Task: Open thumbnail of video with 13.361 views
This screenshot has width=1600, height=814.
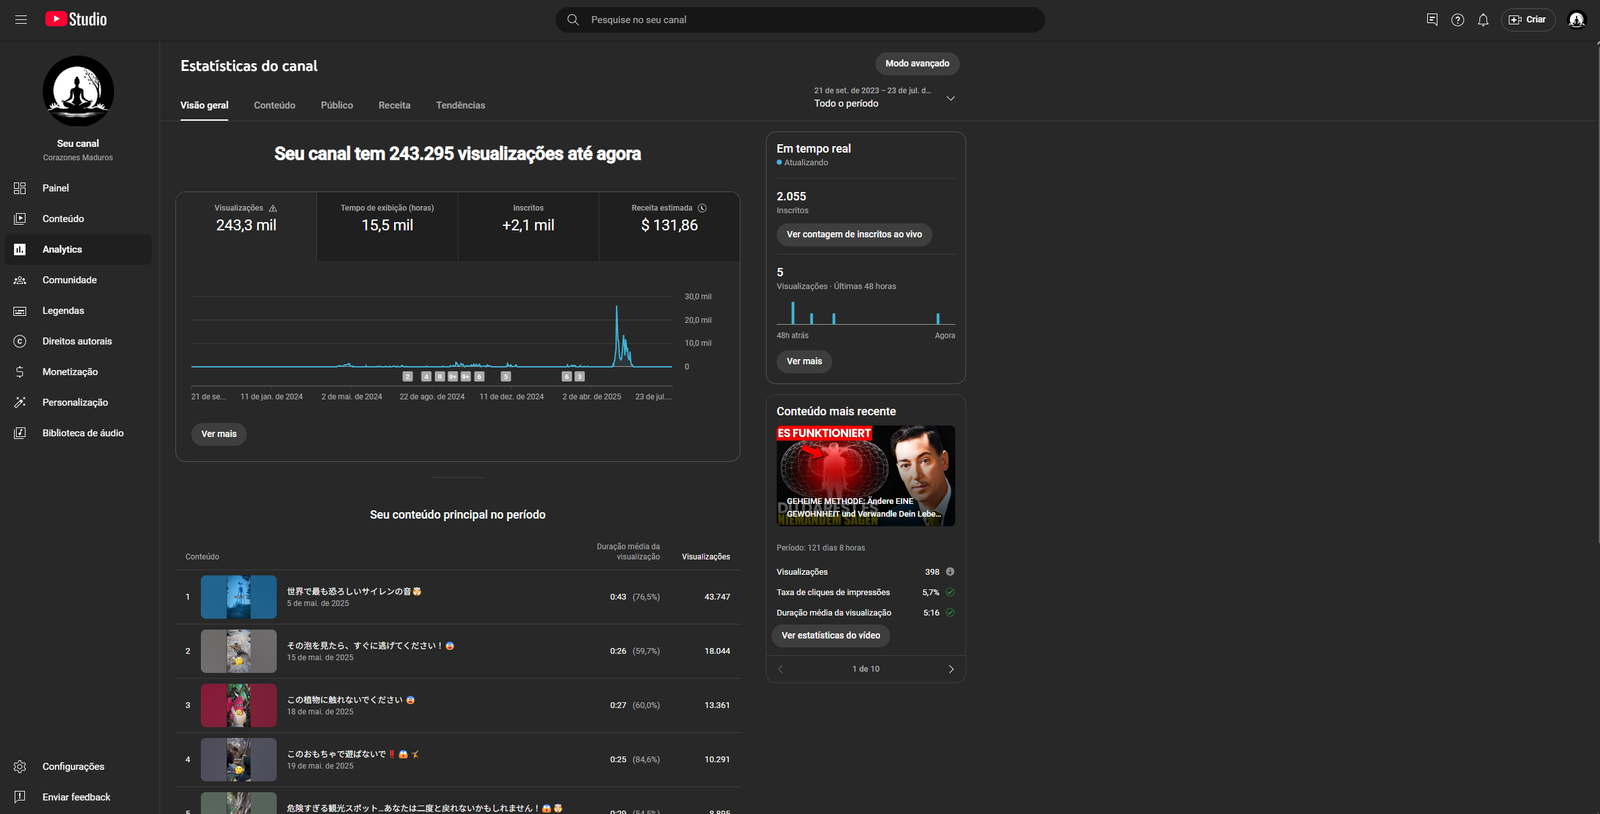Action: coord(239,705)
